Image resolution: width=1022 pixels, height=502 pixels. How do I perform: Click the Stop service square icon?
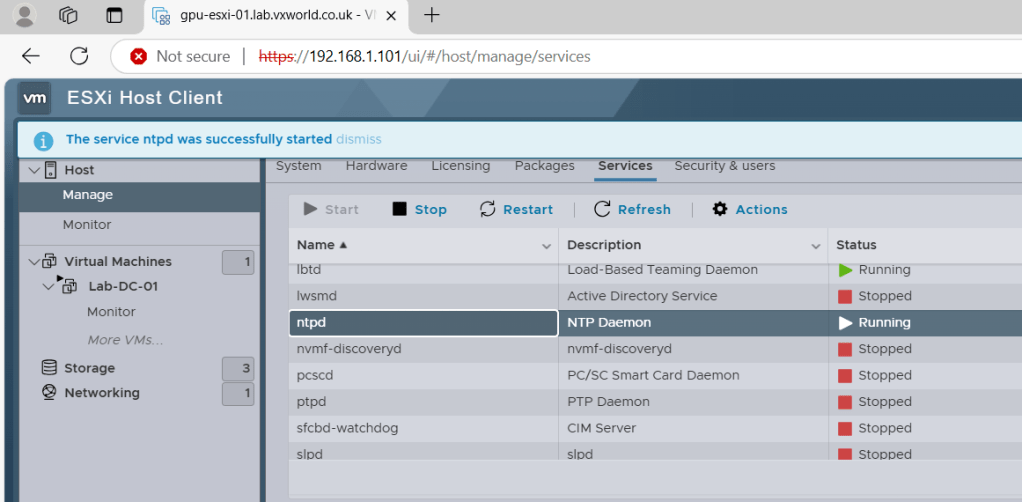(400, 209)
